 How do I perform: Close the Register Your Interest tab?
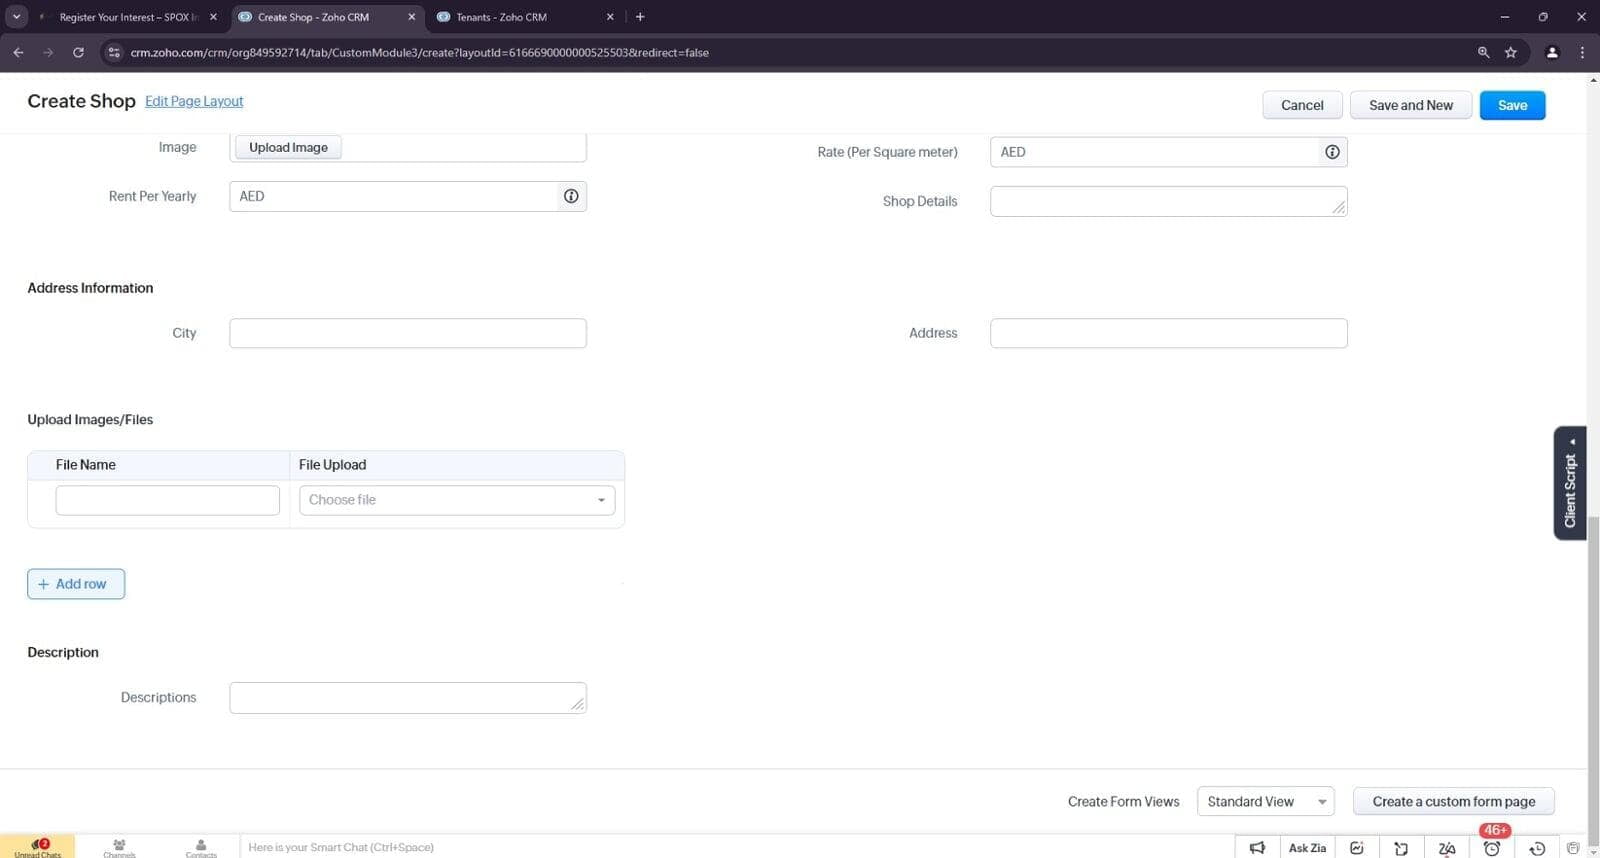pos(213,17)
